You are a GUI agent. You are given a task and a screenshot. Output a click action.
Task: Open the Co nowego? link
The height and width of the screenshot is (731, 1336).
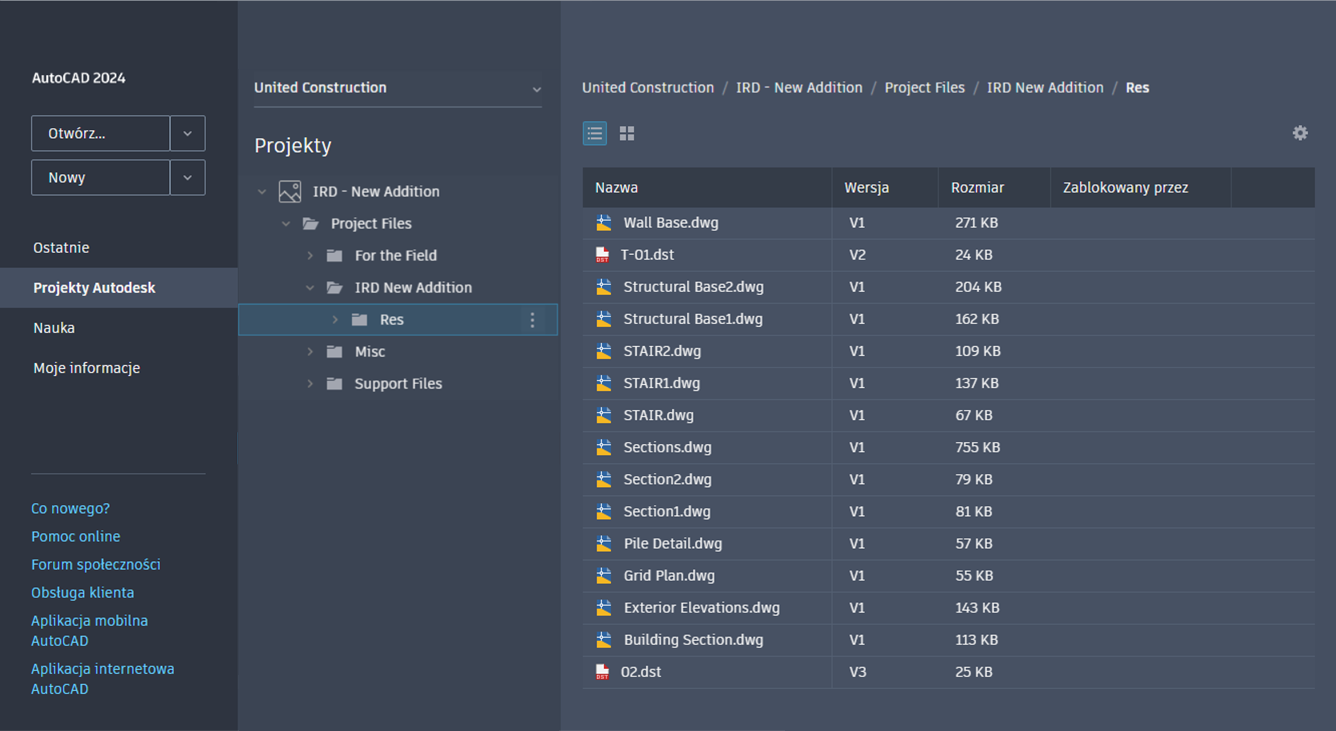pyautogui.click(x=71, y=508)
